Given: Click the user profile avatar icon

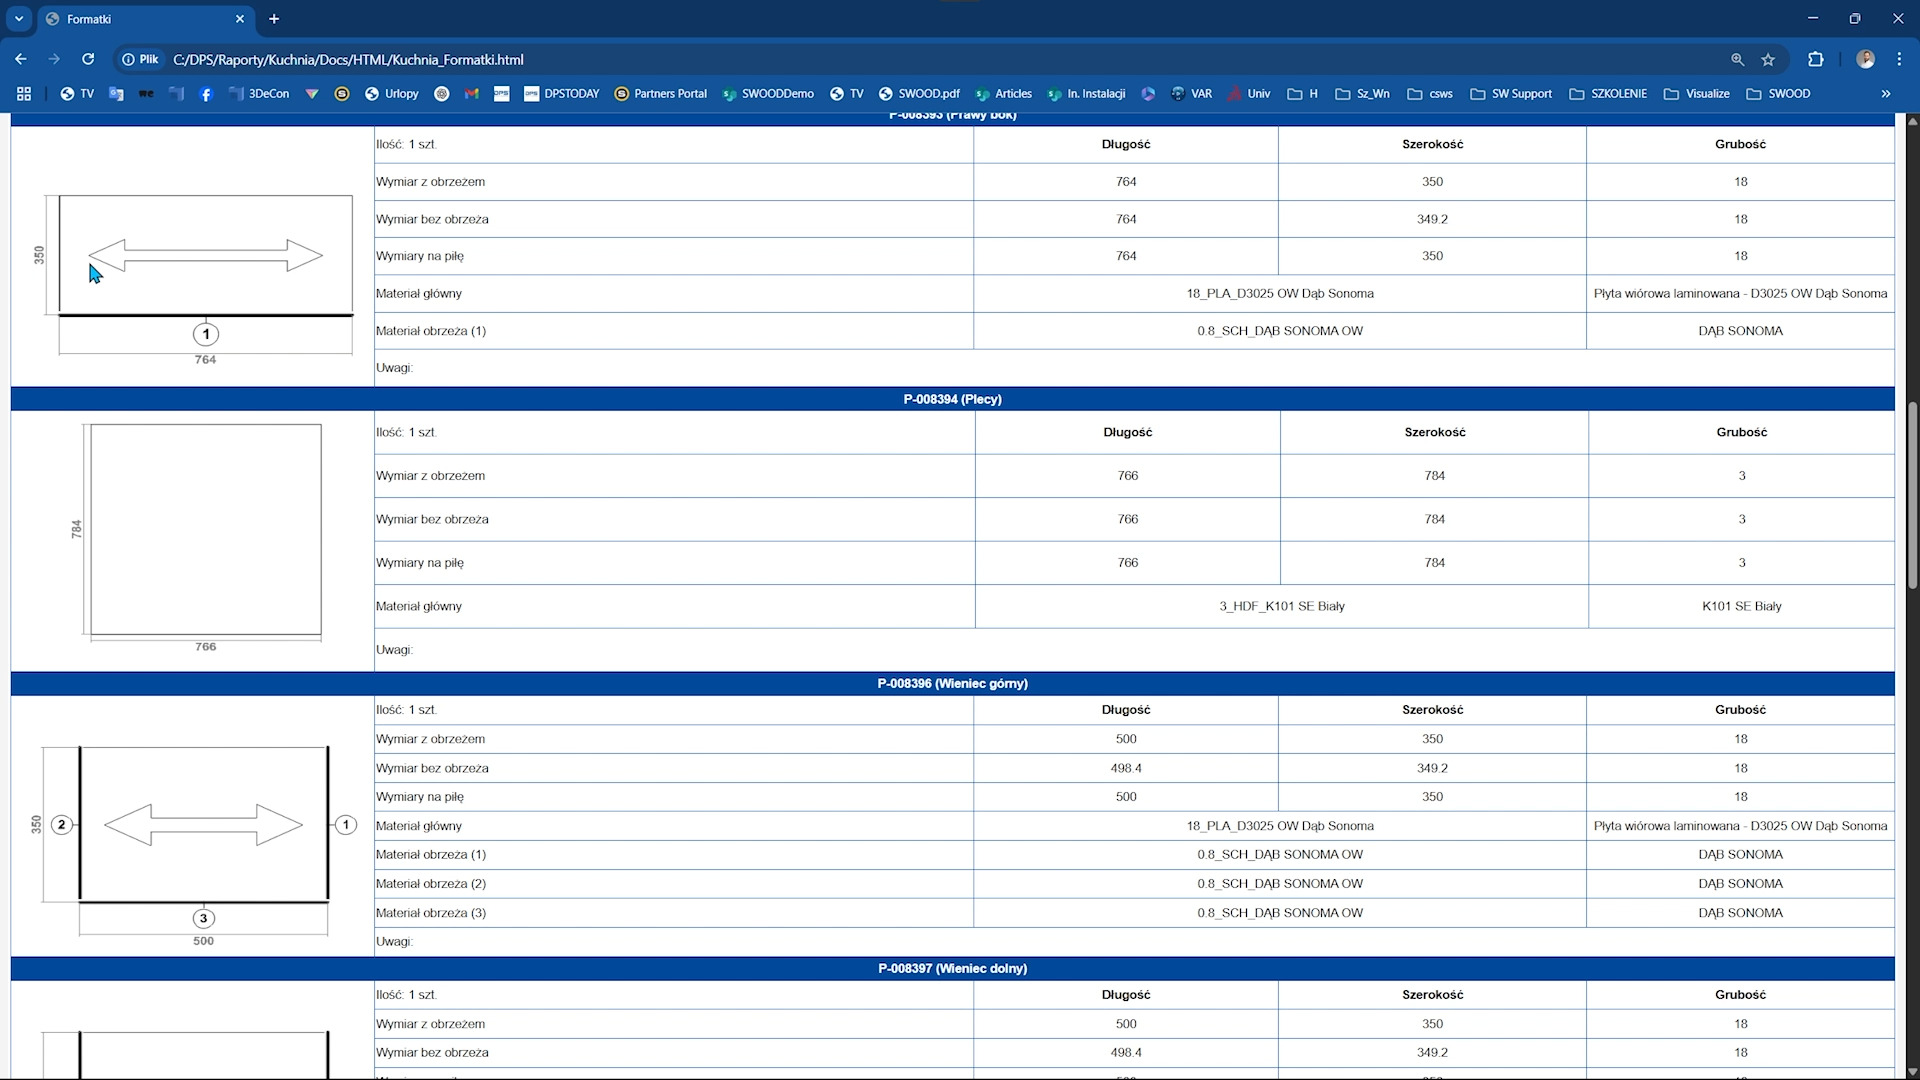Looking at the screenshot, I should tap(1865, 59).
